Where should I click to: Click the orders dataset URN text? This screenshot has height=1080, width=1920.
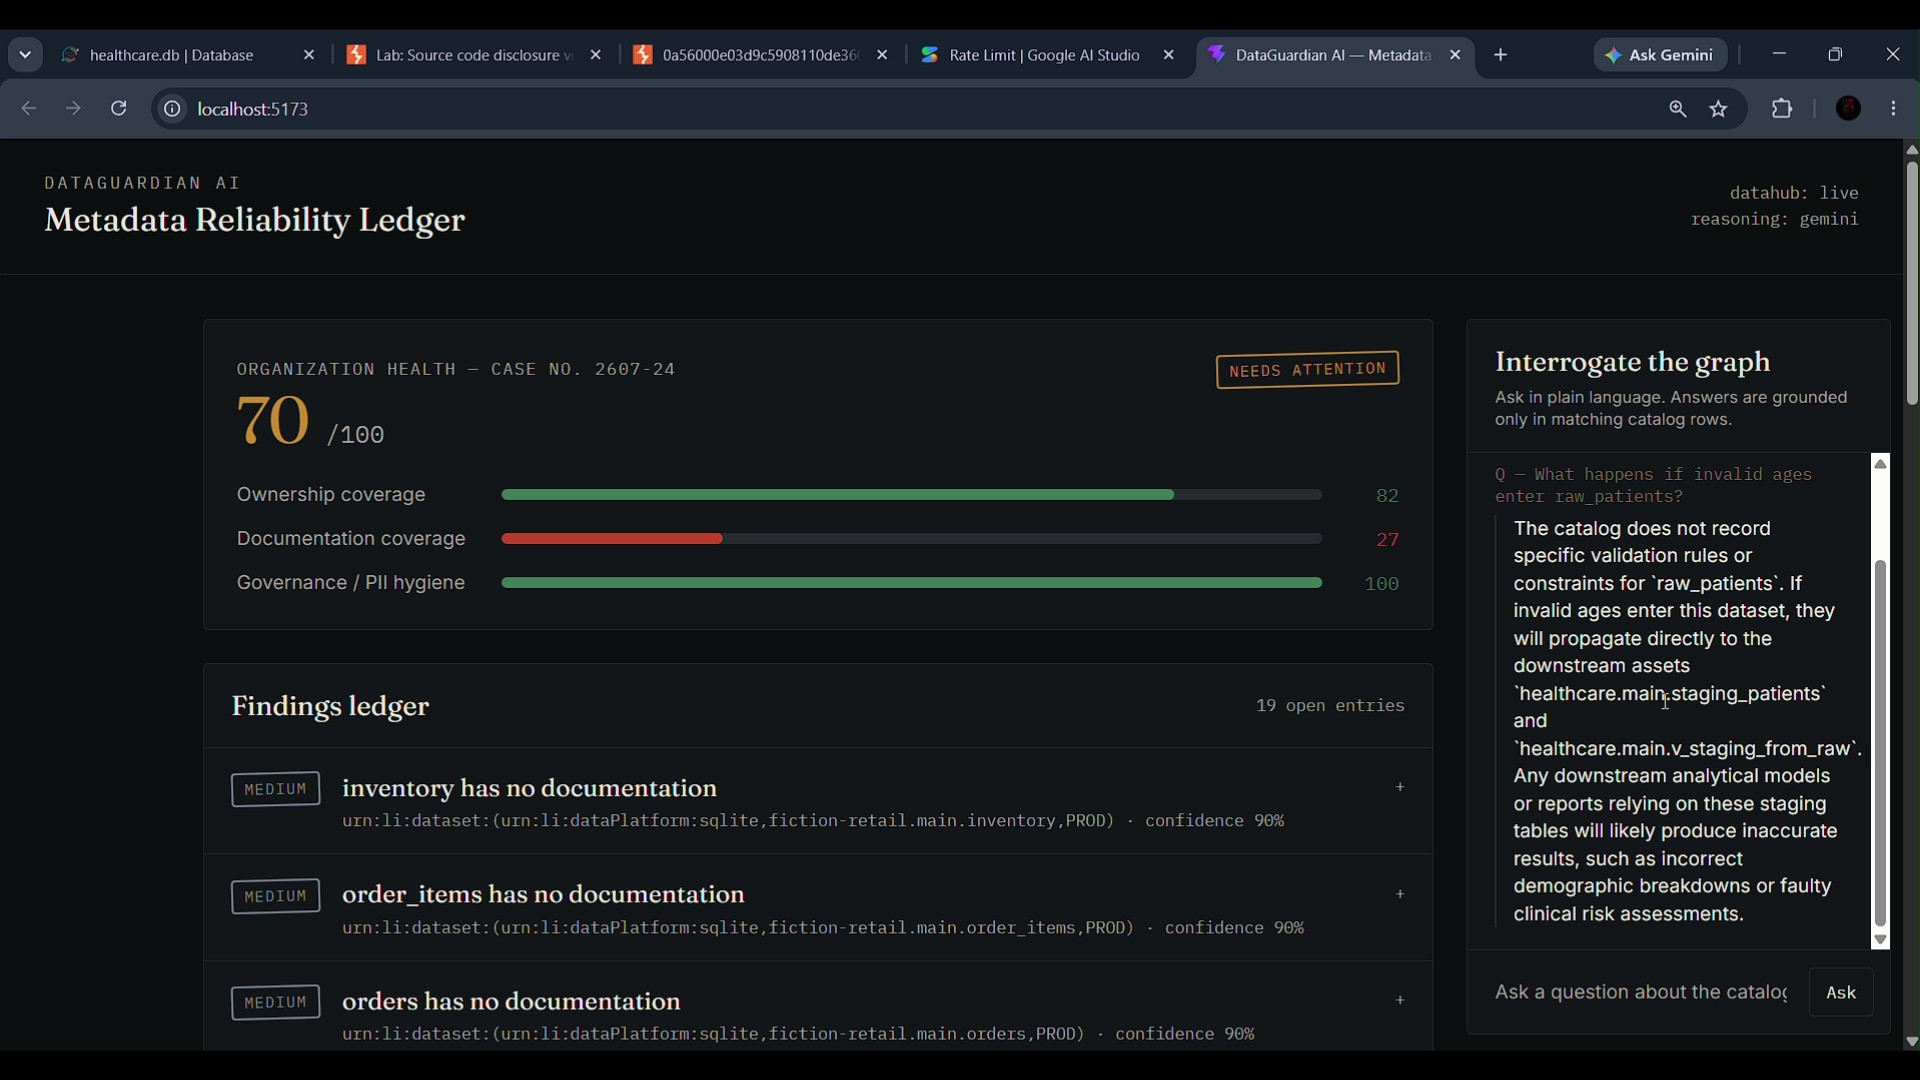(x=713, y=1035)
